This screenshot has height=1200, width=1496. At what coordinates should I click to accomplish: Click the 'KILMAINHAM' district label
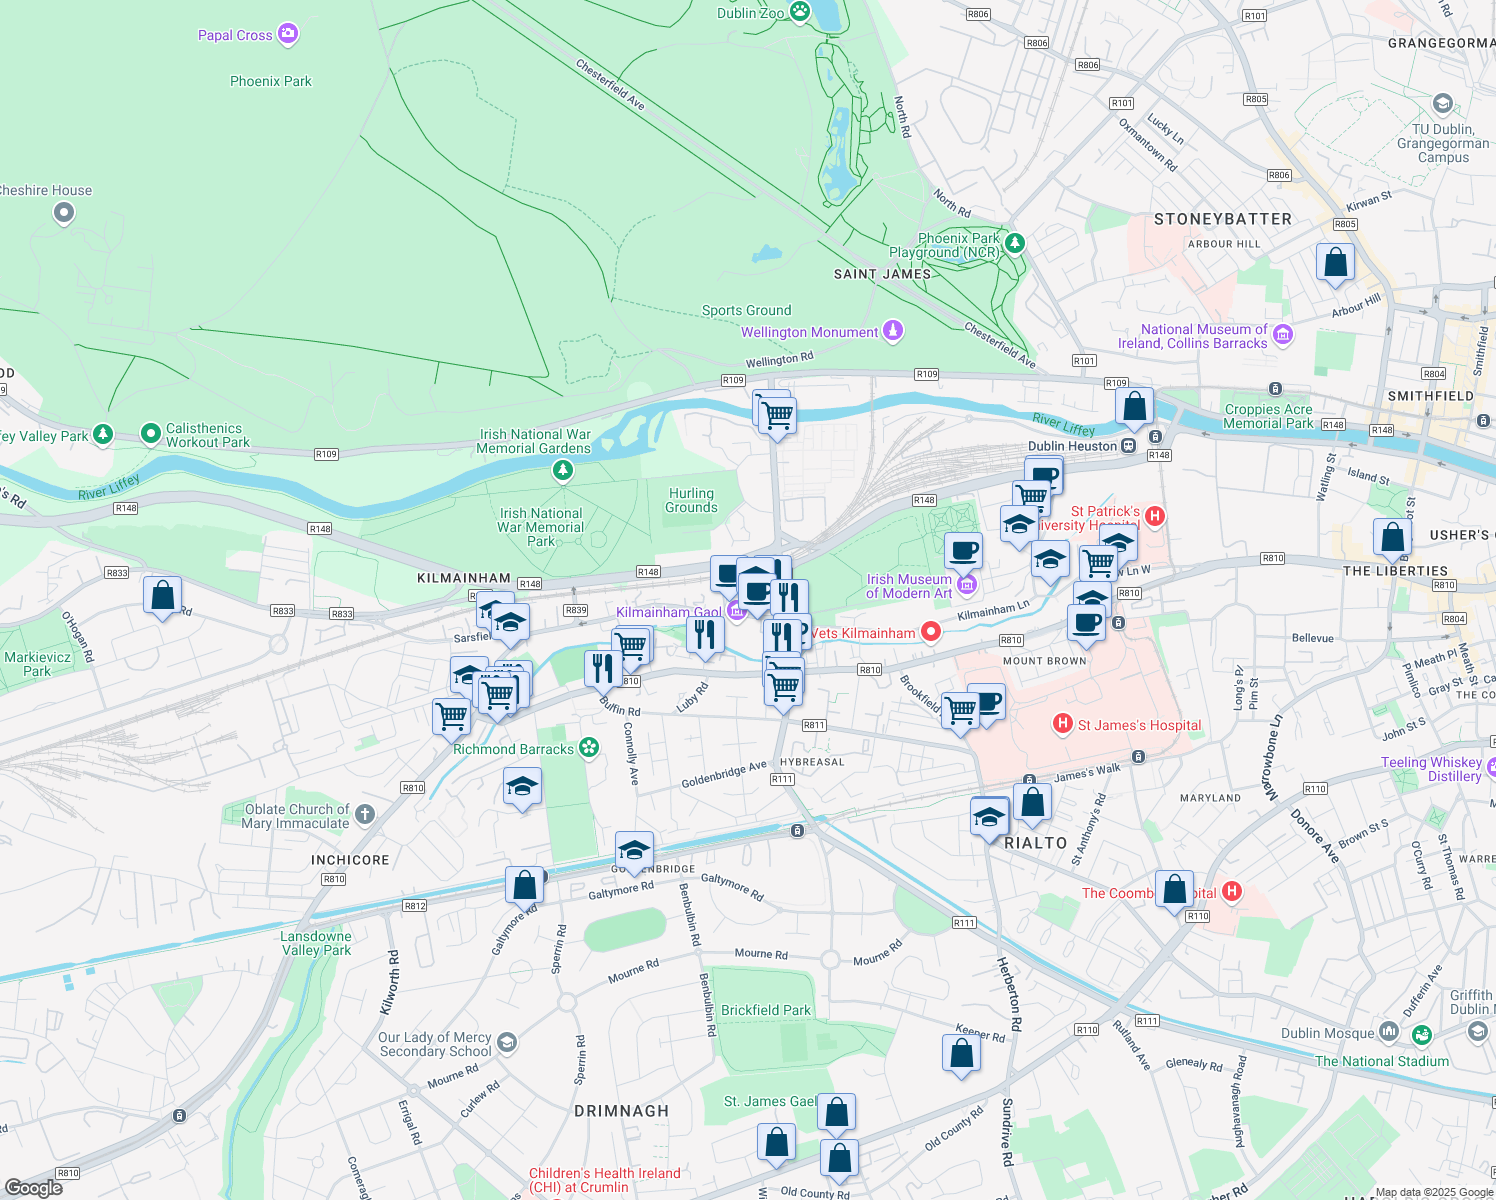464,578
